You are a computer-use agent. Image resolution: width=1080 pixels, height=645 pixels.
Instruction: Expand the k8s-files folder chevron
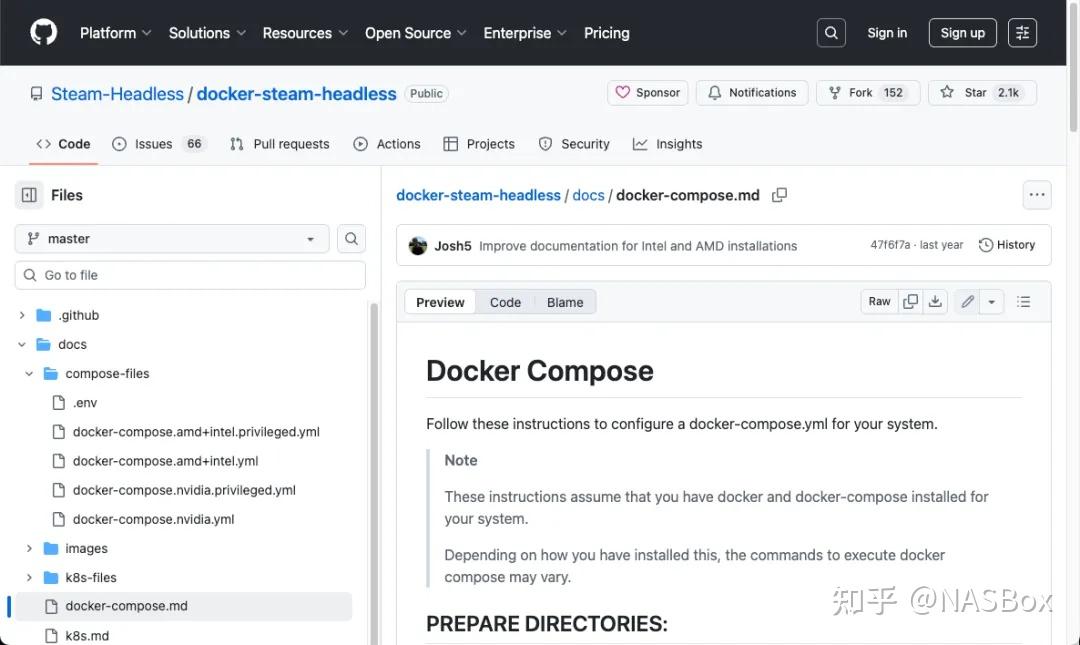[x=29, y=577]
